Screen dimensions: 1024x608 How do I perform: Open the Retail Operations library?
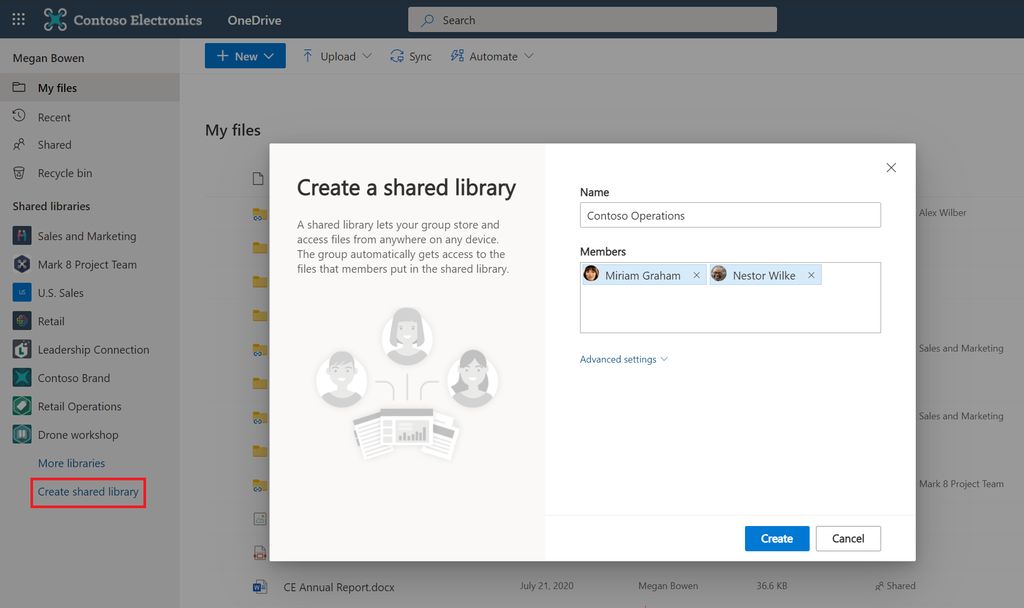pos(80,407)
